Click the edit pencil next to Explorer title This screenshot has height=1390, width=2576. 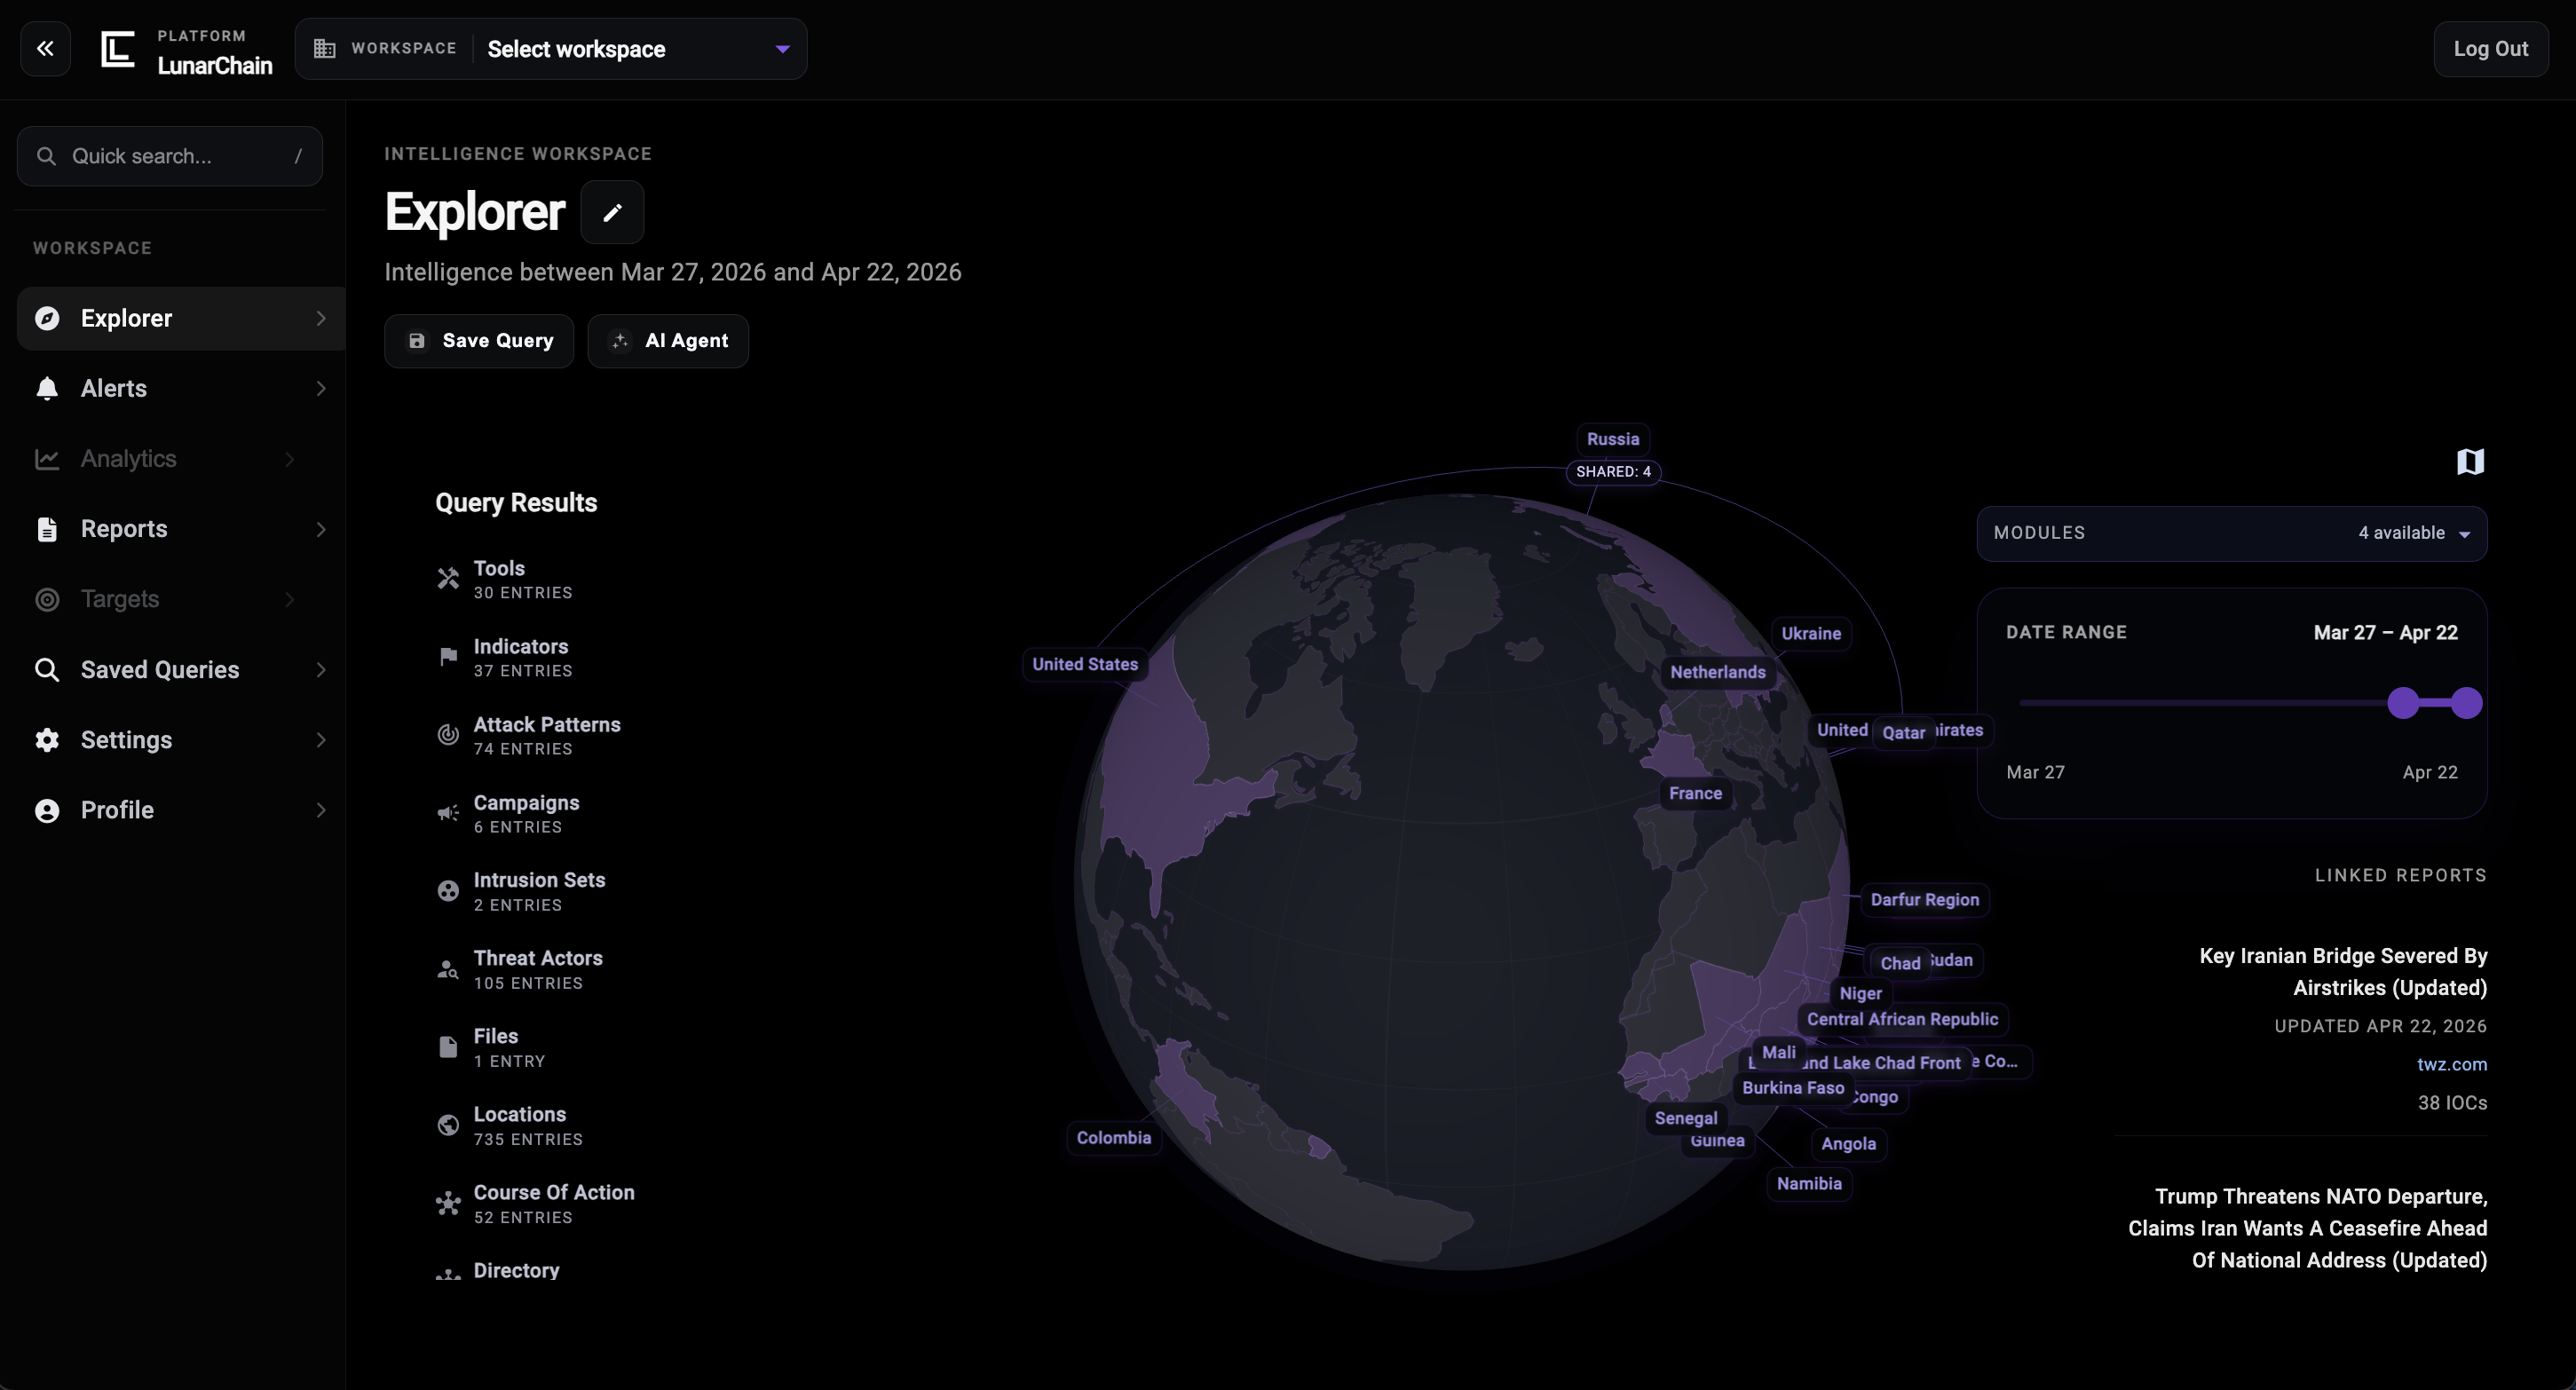pyautogui.click(x=612, y=211)
